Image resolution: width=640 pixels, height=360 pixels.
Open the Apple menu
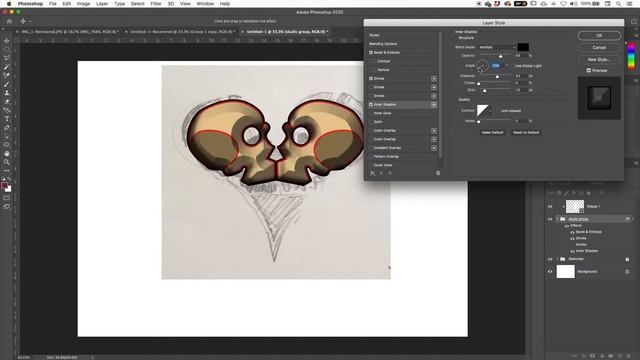[x=9, y=4]
